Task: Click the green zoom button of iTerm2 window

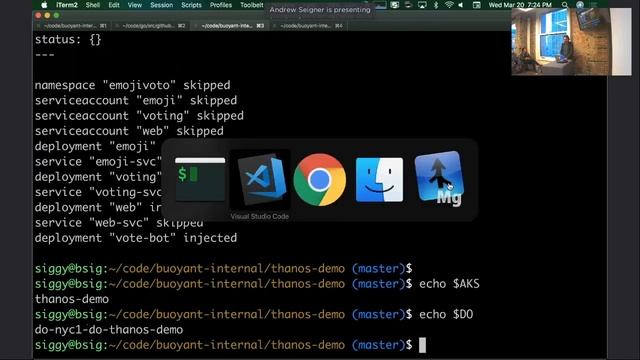Action: 56,16
